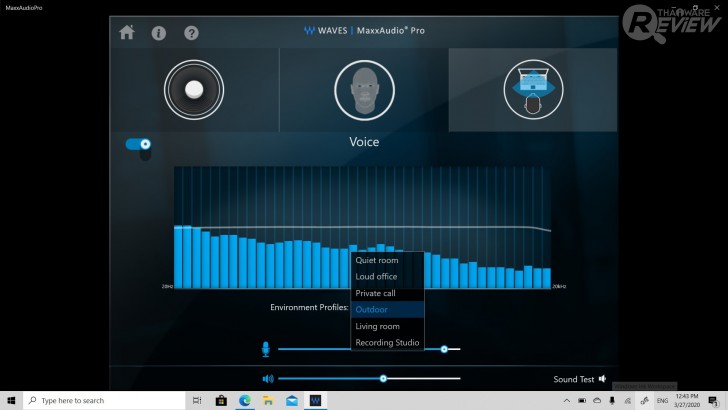Open Task View on taskbar
Image resolution: width=728 pixels, height=410 pixels.
[x=197, y=400]
